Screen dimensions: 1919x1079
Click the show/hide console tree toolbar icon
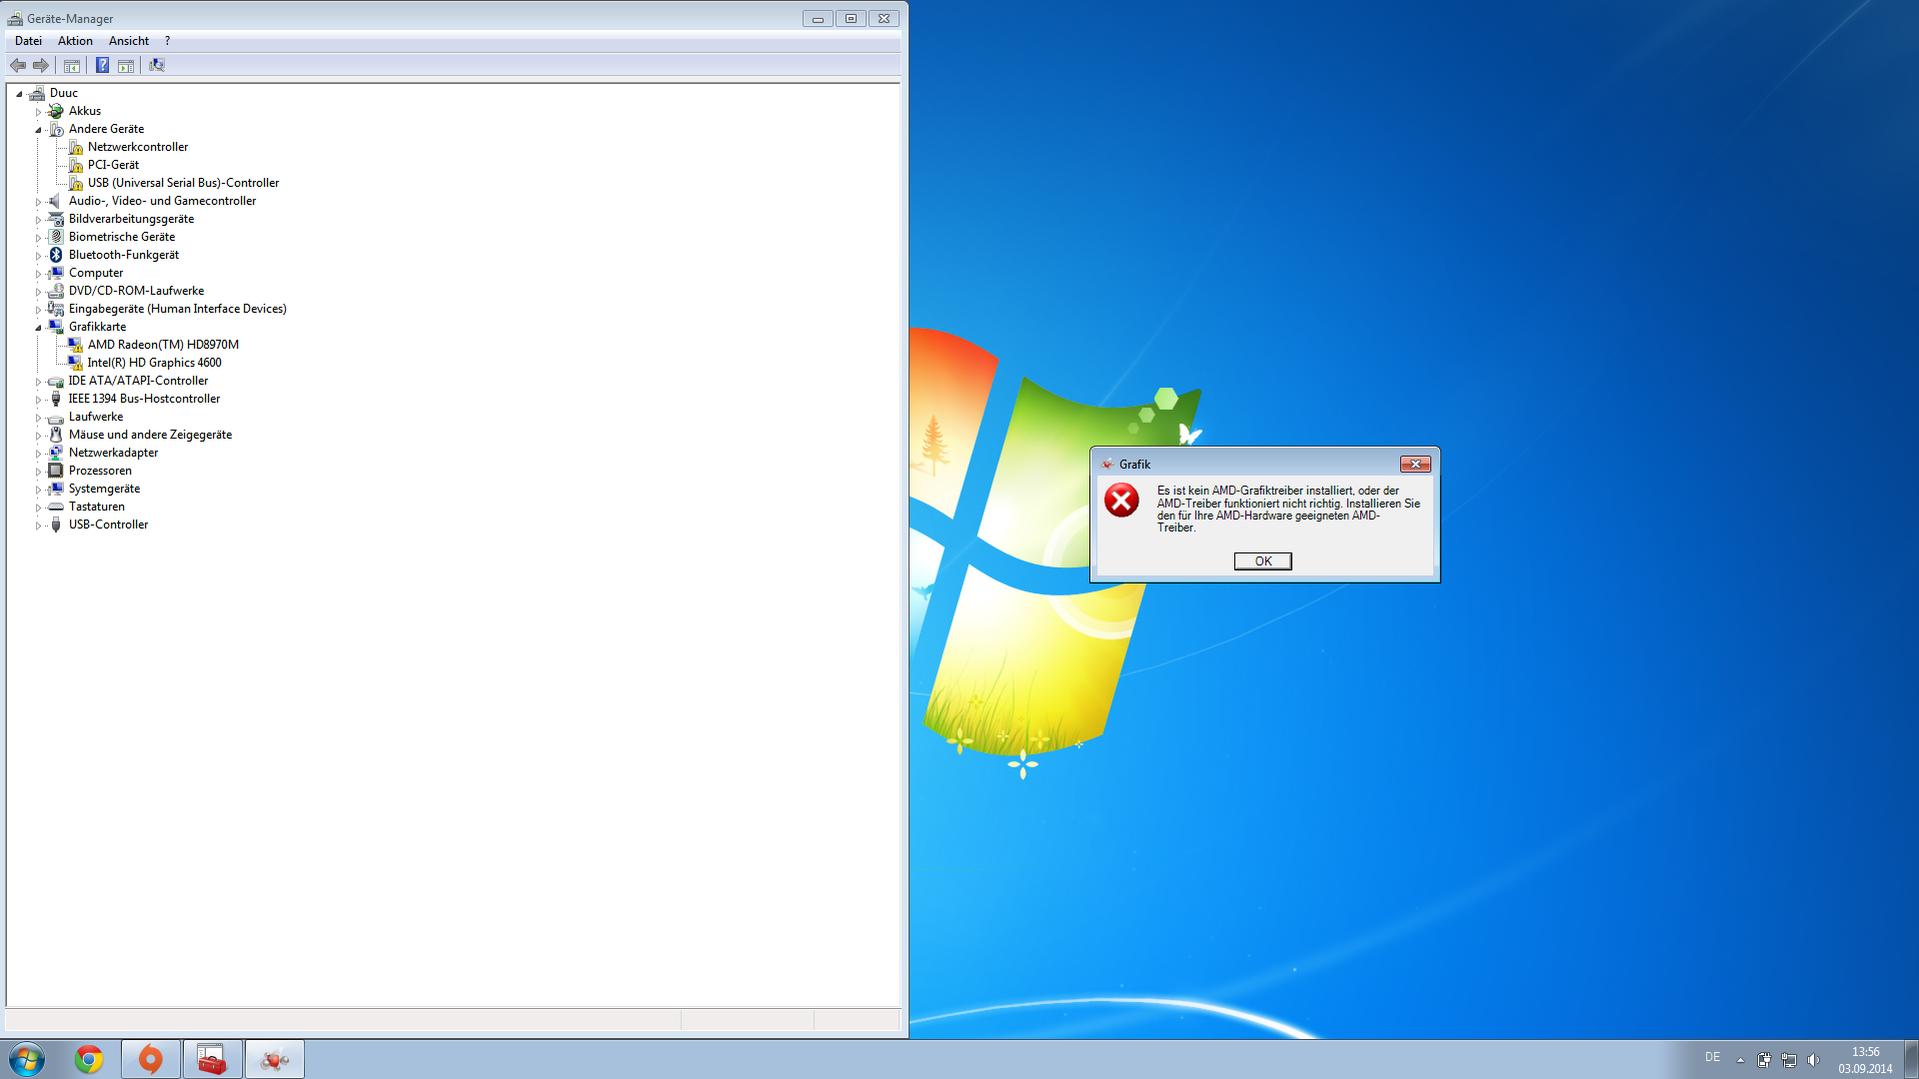click(72, 65)
